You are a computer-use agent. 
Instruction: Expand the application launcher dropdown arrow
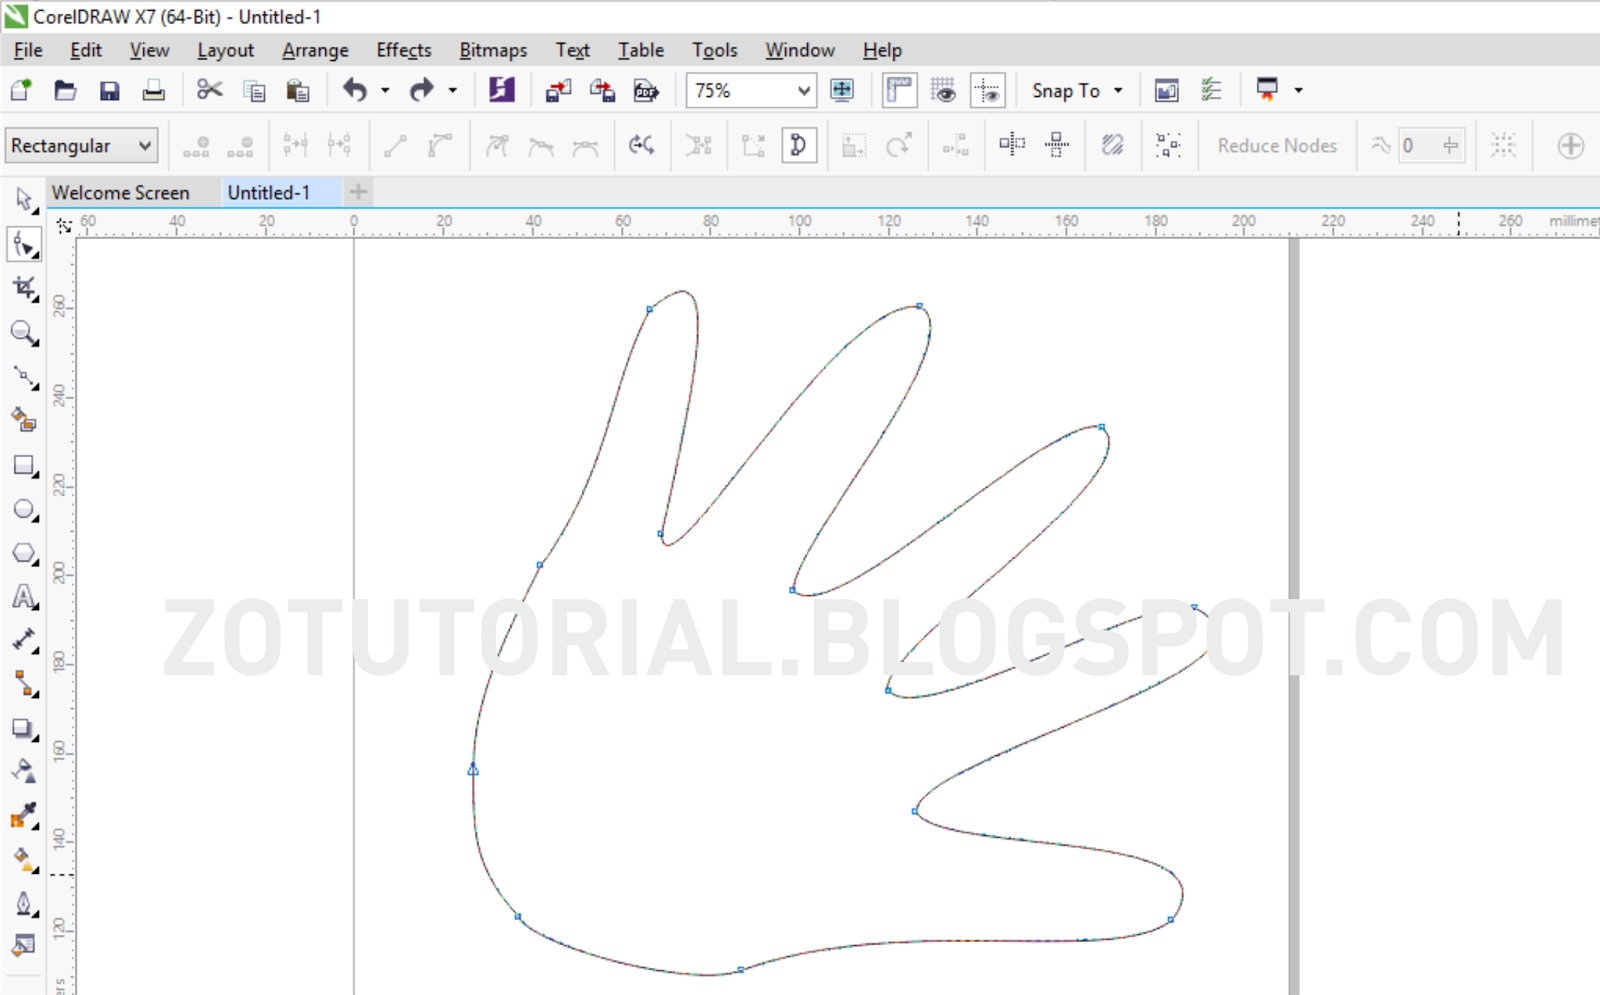click(1298, 90)
